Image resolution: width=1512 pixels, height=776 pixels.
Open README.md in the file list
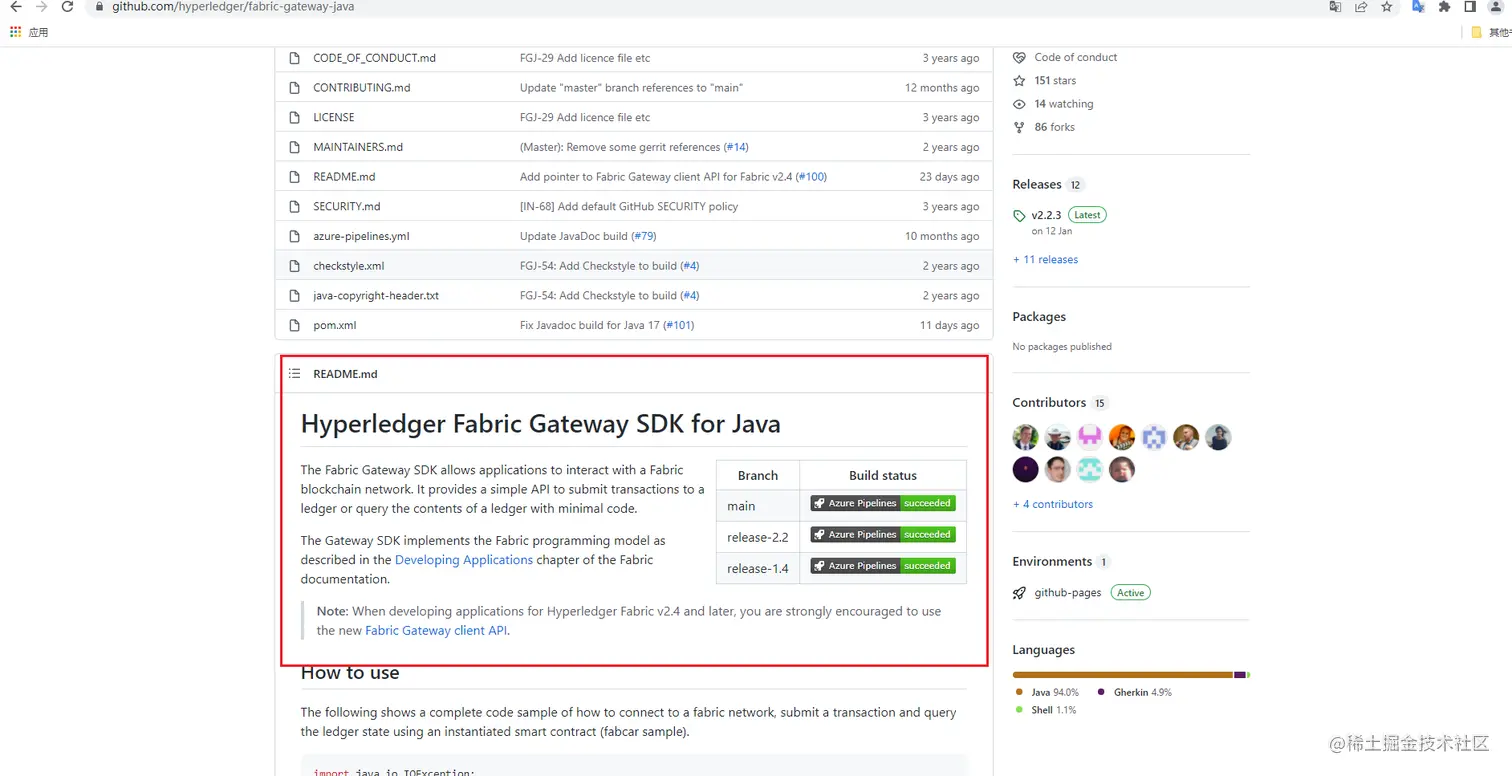tap(344, 177)
